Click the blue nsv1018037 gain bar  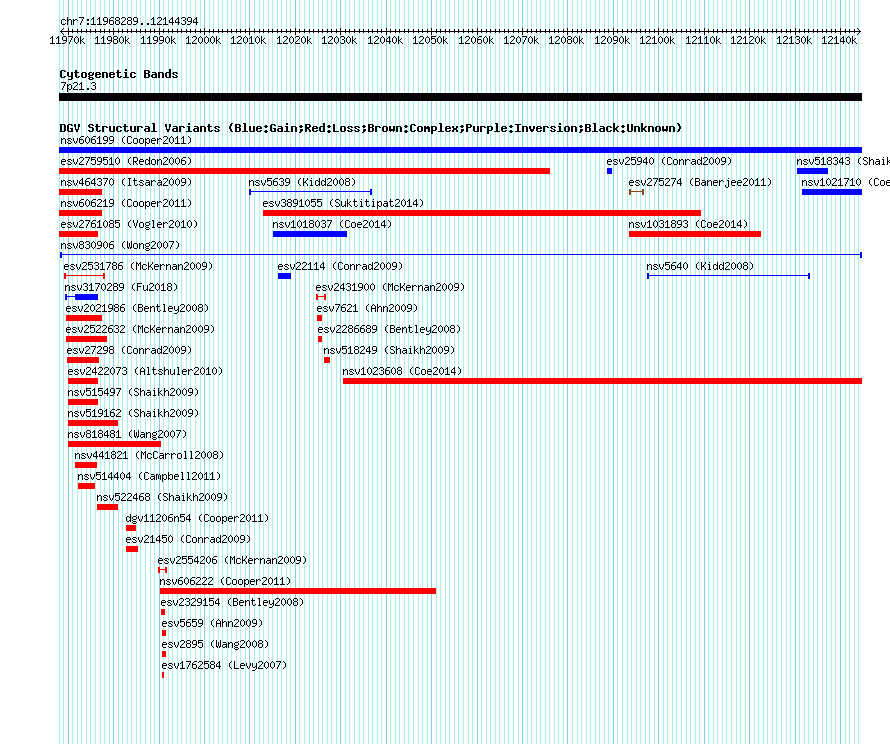[310, 234]
